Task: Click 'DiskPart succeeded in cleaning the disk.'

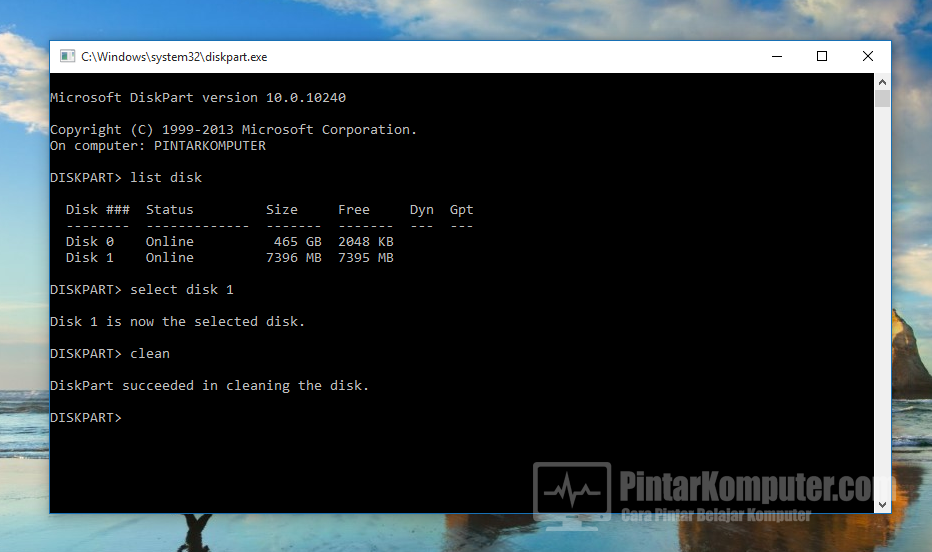Action: coord(209,386)
